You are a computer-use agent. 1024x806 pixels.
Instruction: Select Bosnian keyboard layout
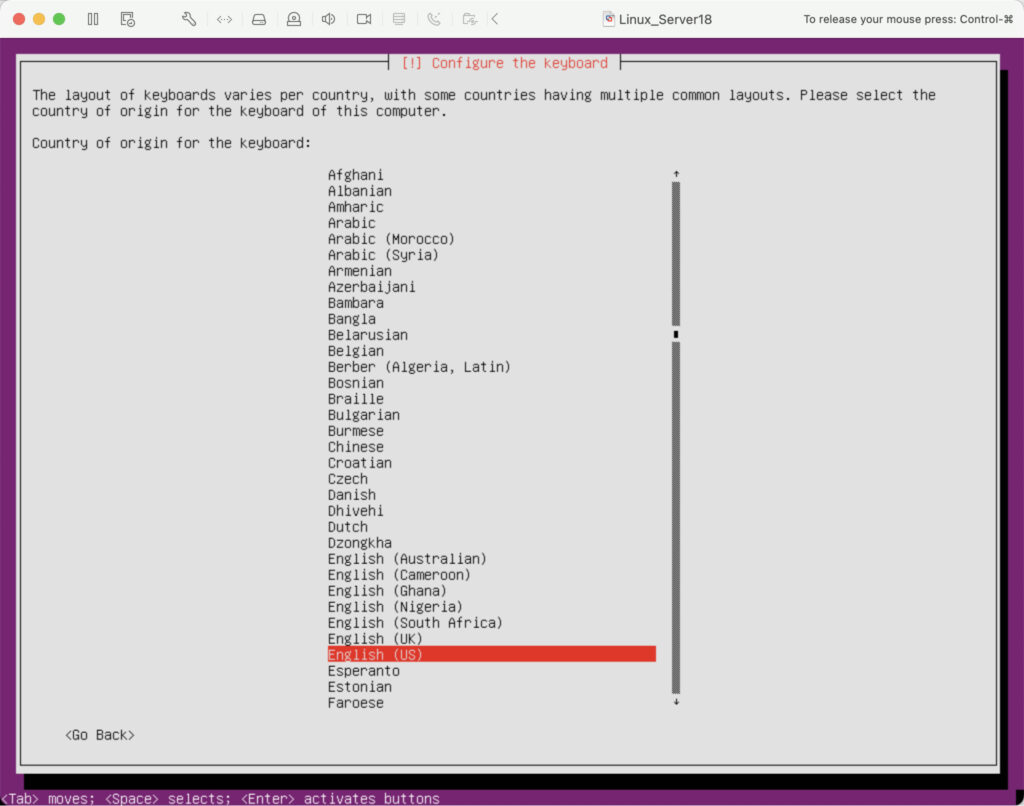click(x=491, y=383)
